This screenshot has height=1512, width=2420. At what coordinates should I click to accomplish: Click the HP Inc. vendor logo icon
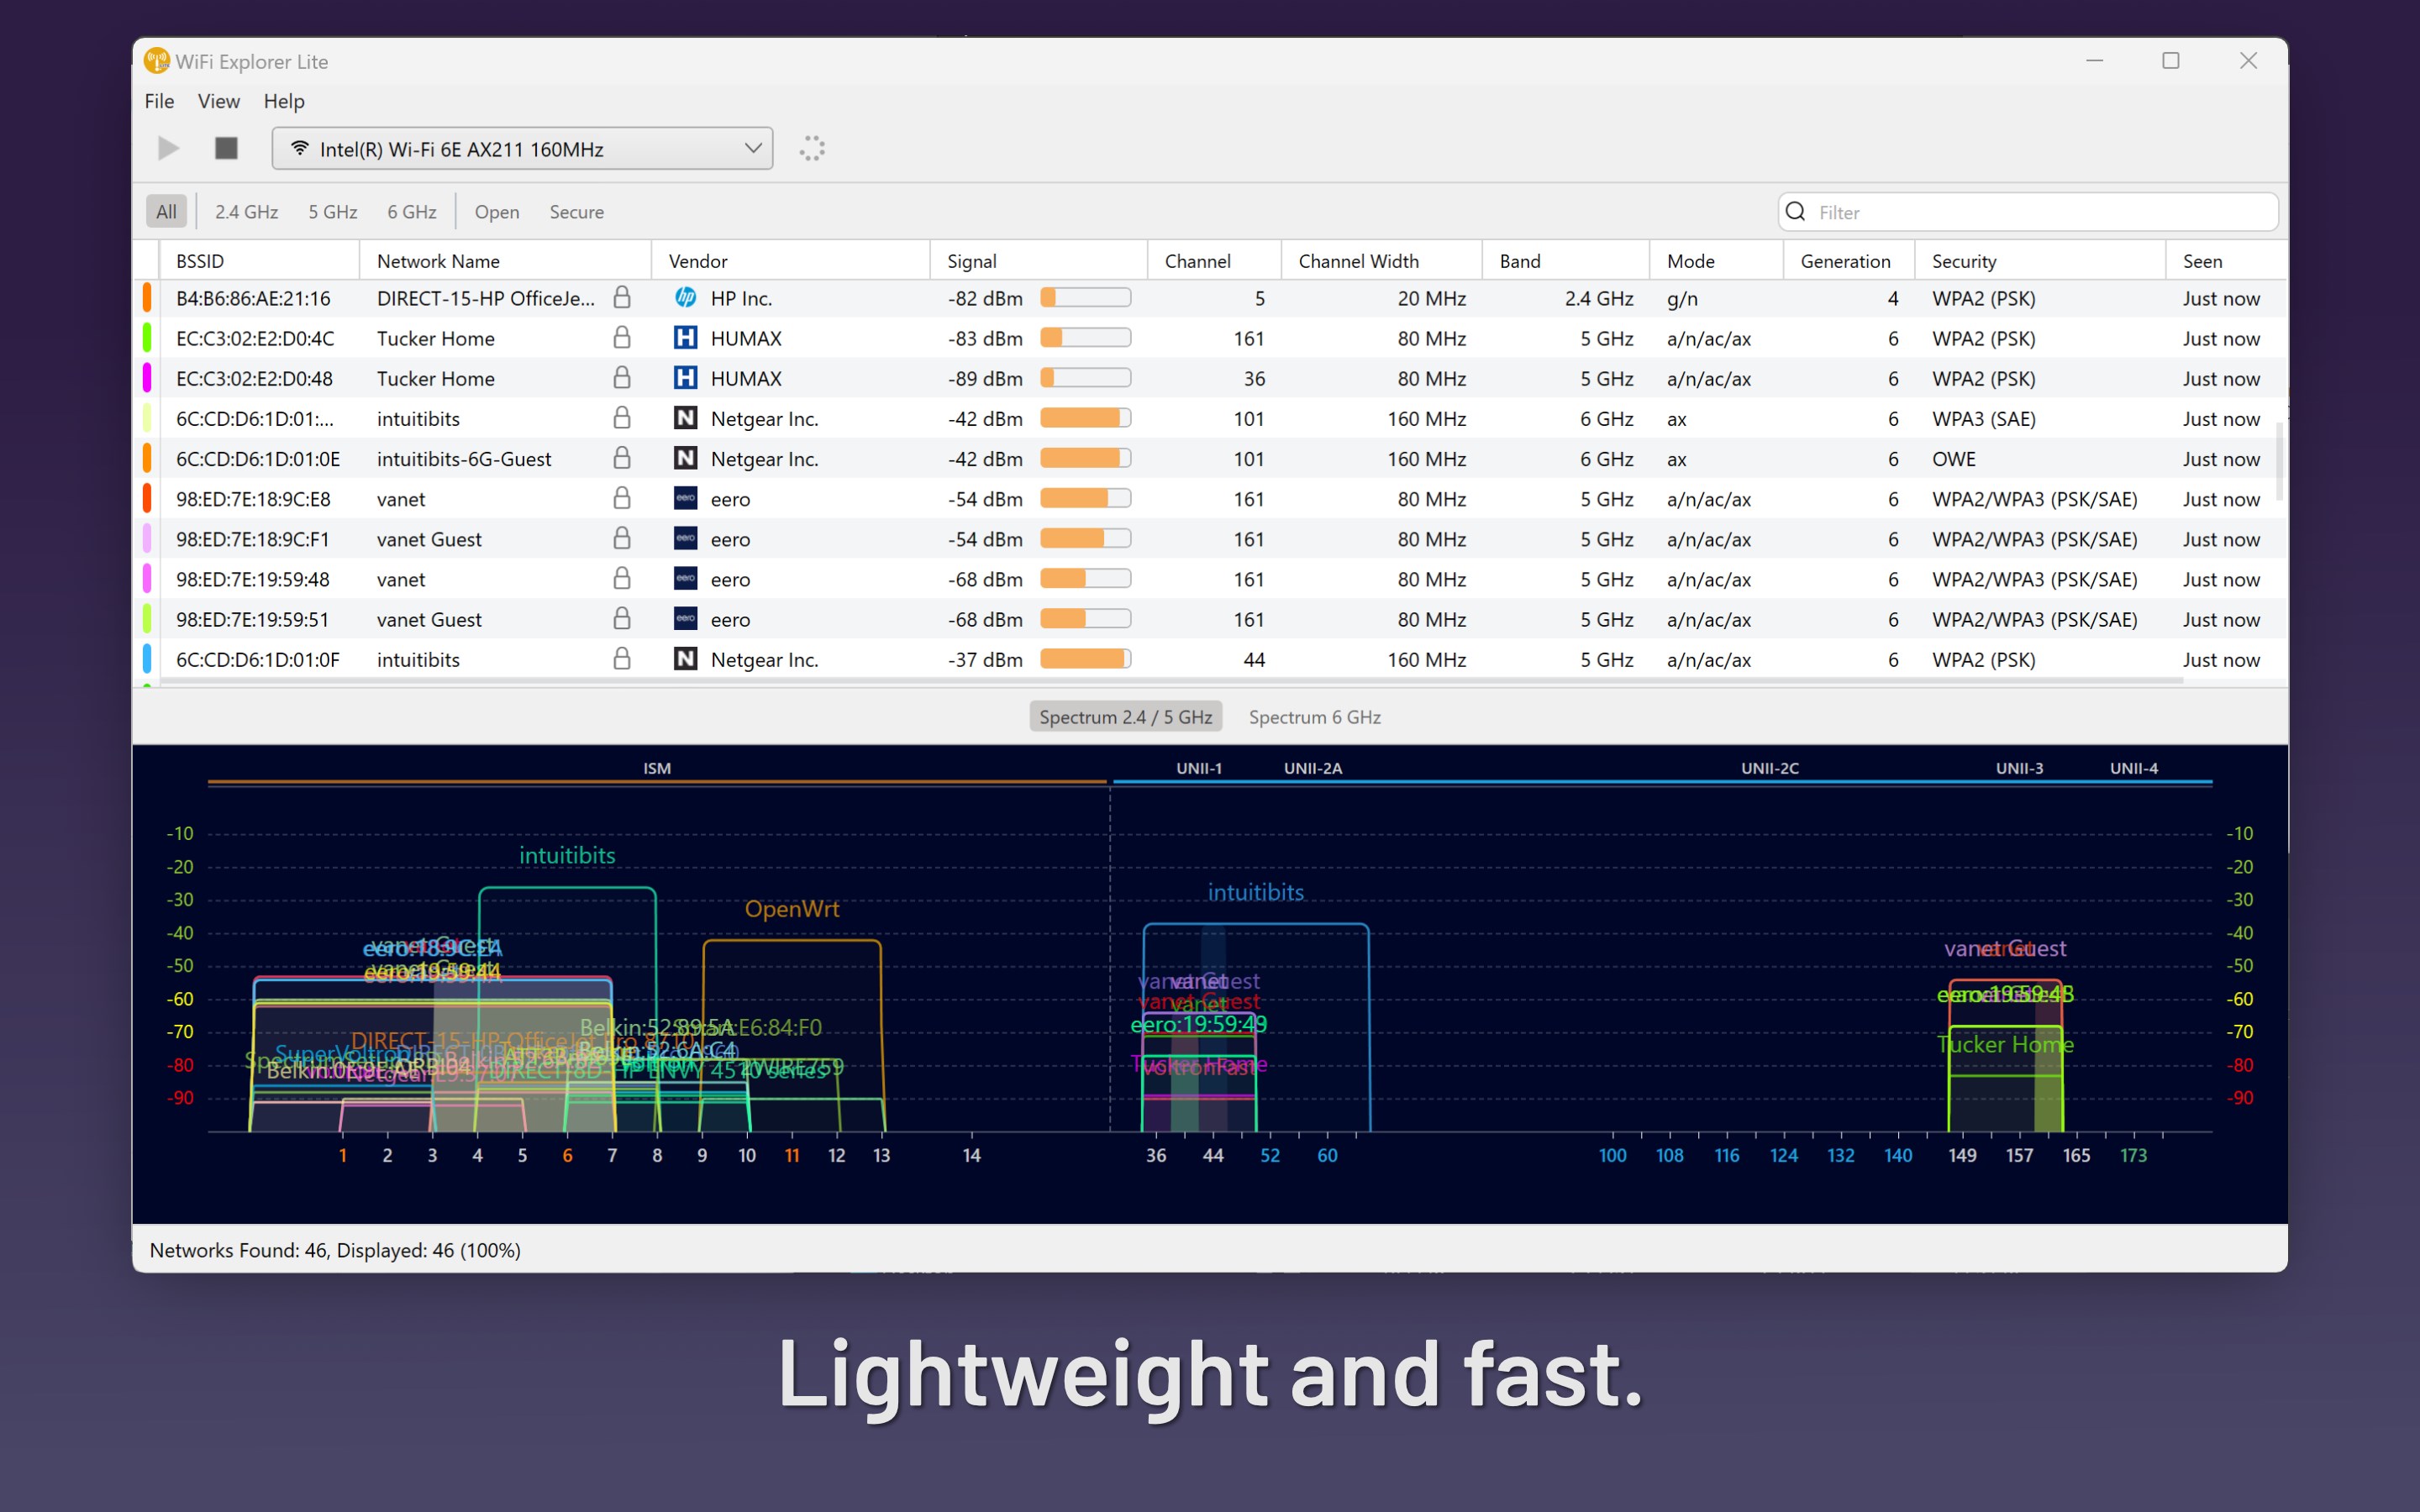tap(685, 298)
